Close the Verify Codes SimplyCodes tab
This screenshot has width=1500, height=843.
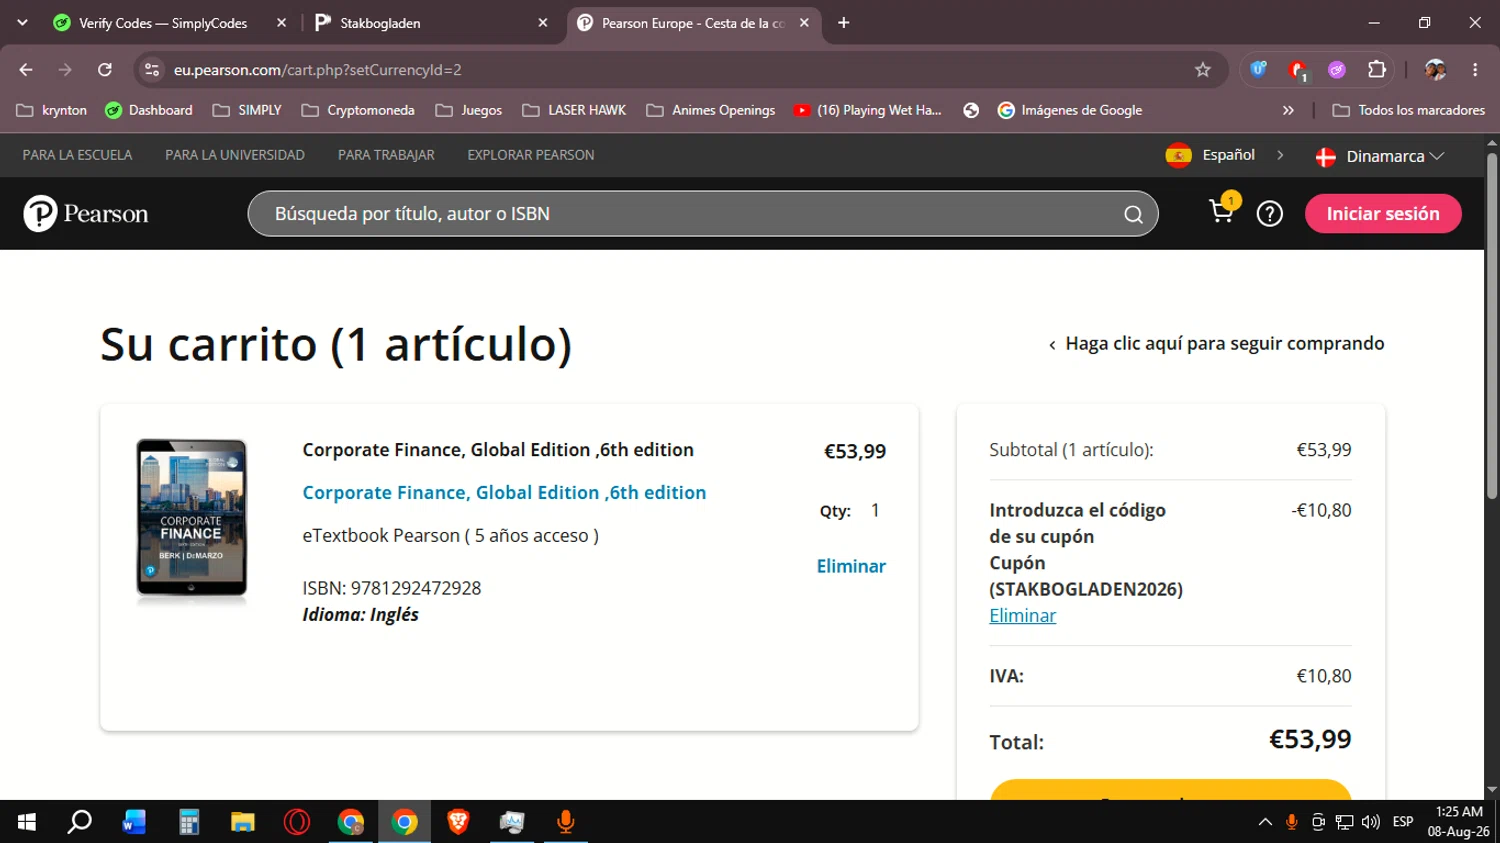coord(281,23)
